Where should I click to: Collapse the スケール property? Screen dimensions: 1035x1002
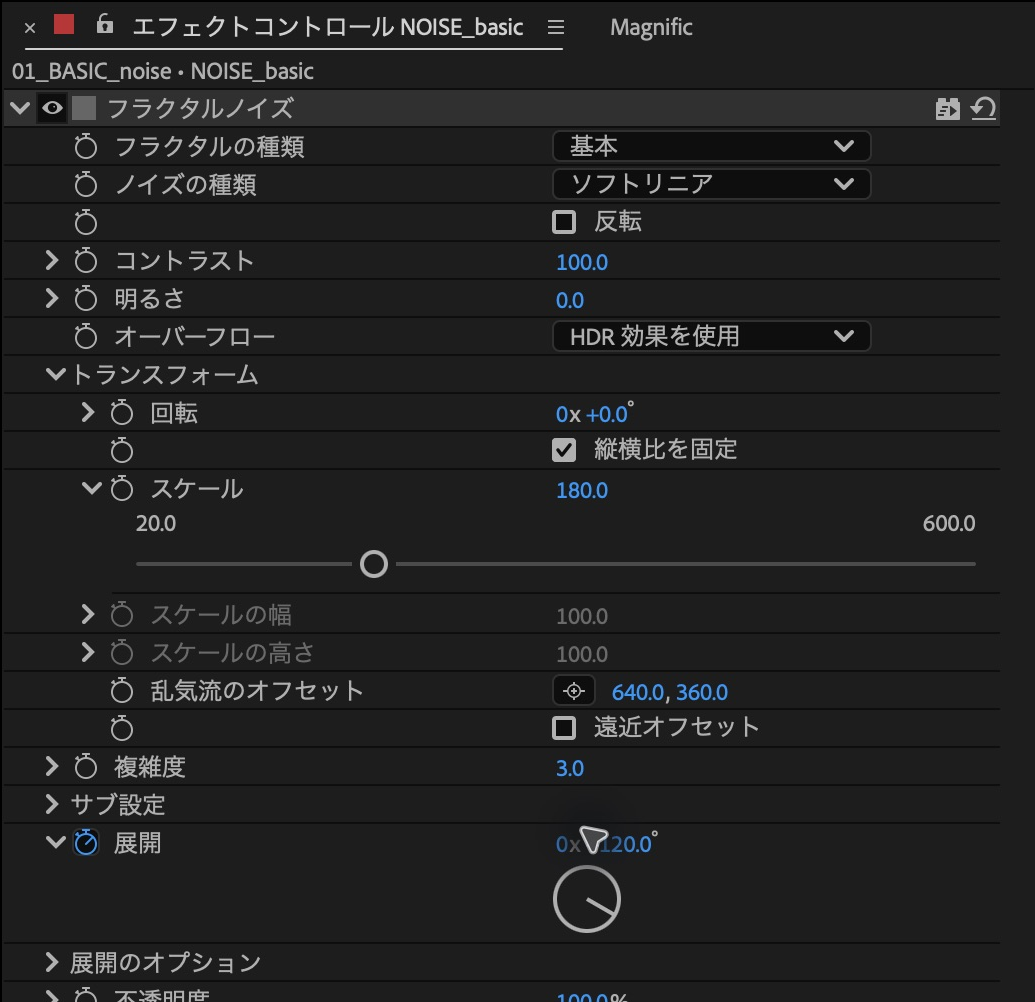click(91, 488)
